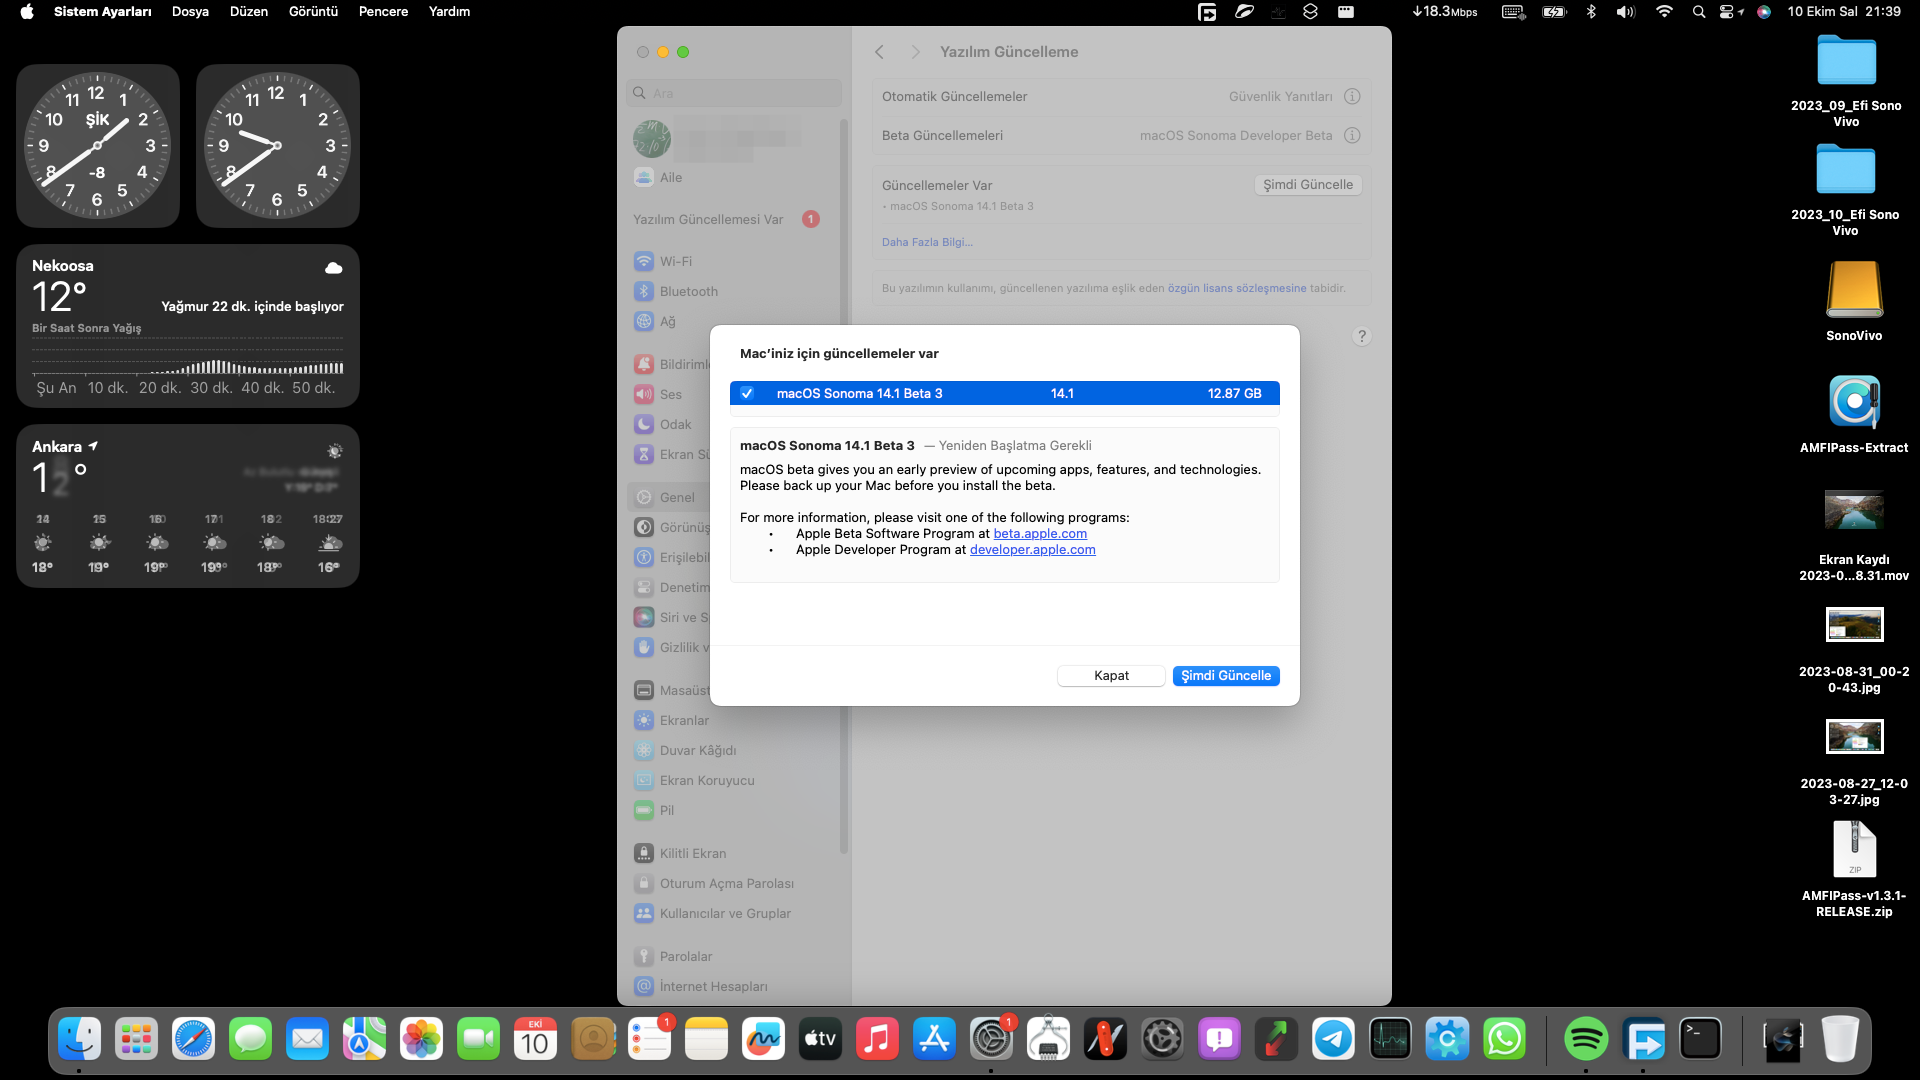Click the info icon for Beta Güncellemeleri
The image size is (1920, 1080).
(1352, 136)
